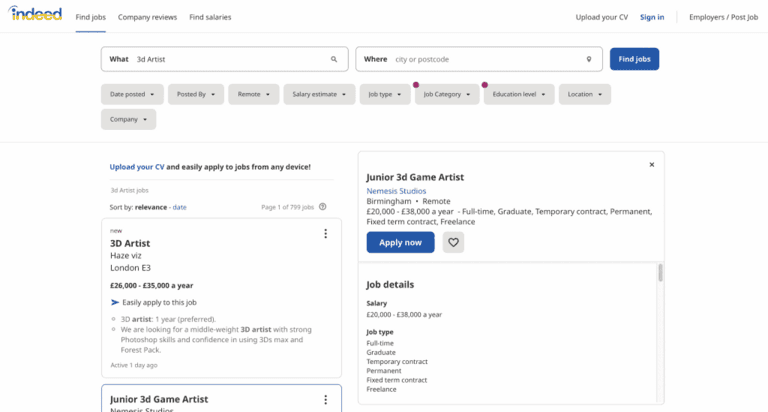Click the help icon next to job count
The image size is (768, 412).
coord(323,207)
